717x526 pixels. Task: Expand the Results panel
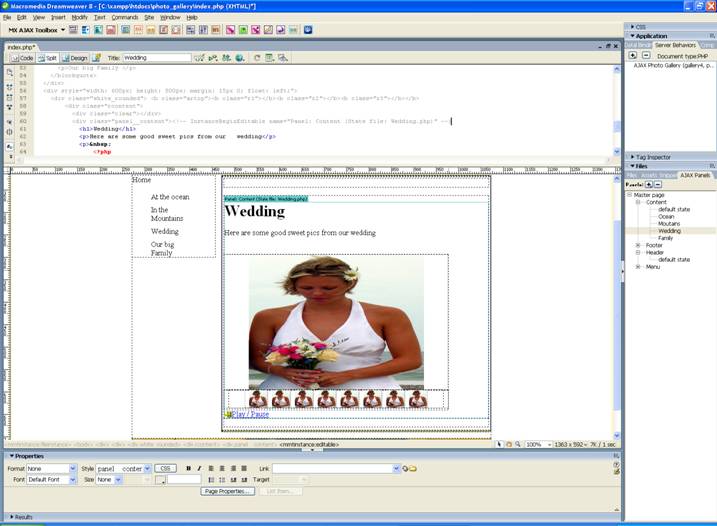click(x=12, y=517)
